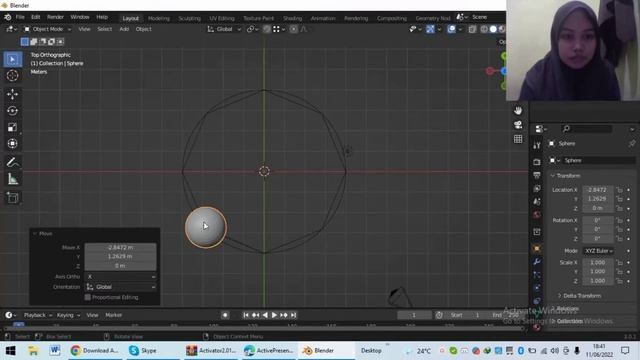640x360 pixels.
Task: Select the Add Cube tool
Action: pos(13,198)
